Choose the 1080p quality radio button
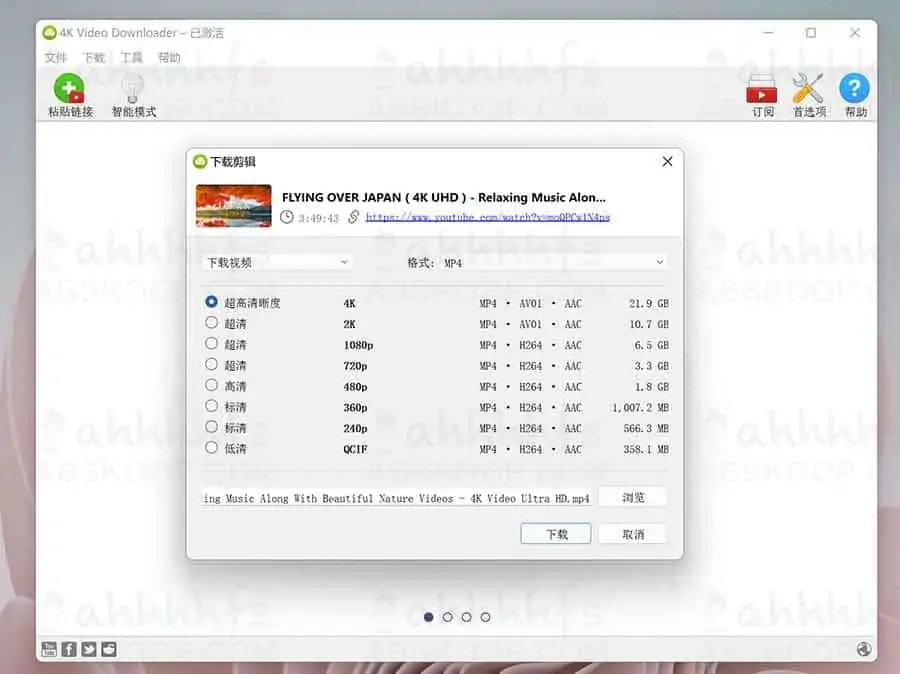Screen dimensions: 900x674 [211, 343]
